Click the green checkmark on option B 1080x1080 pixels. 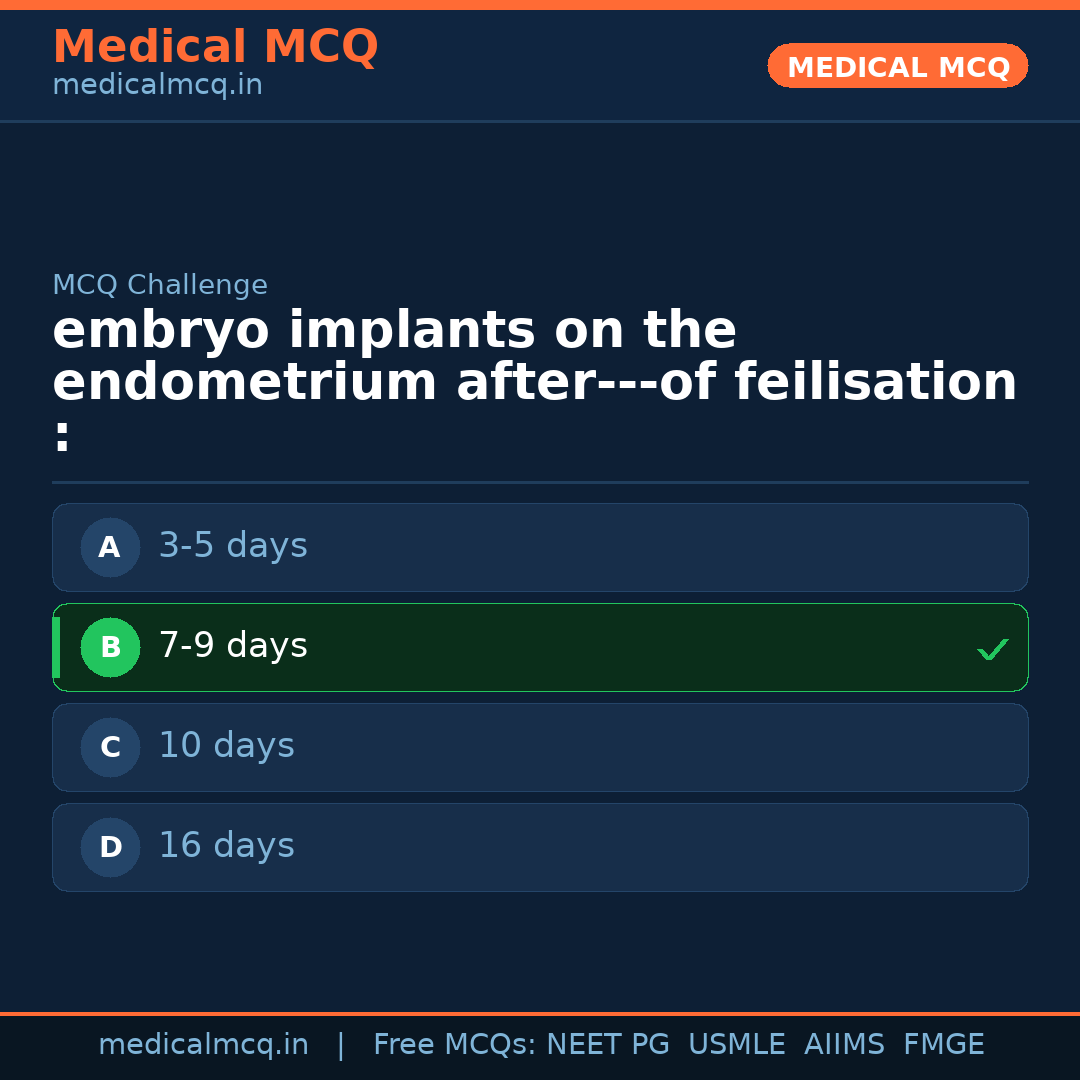pos(992,650)
